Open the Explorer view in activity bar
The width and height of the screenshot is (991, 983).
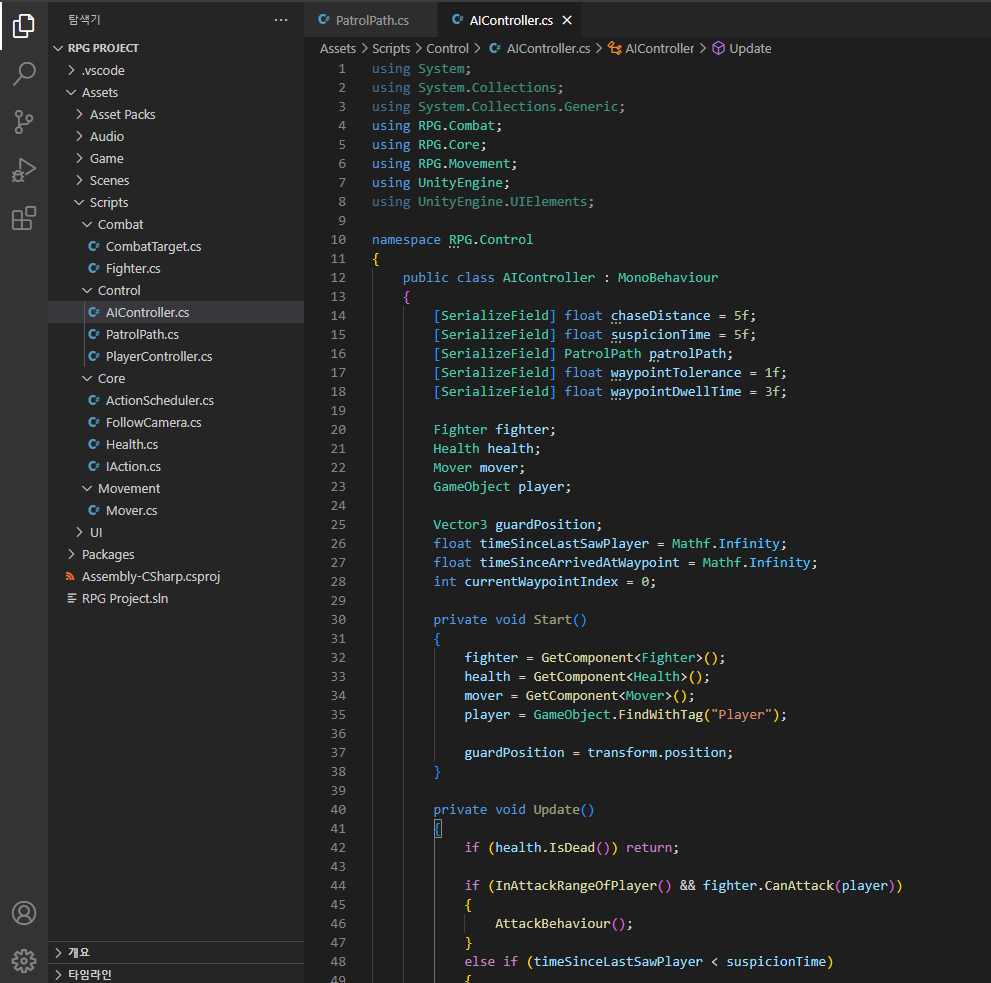click(x=24, y=26)
